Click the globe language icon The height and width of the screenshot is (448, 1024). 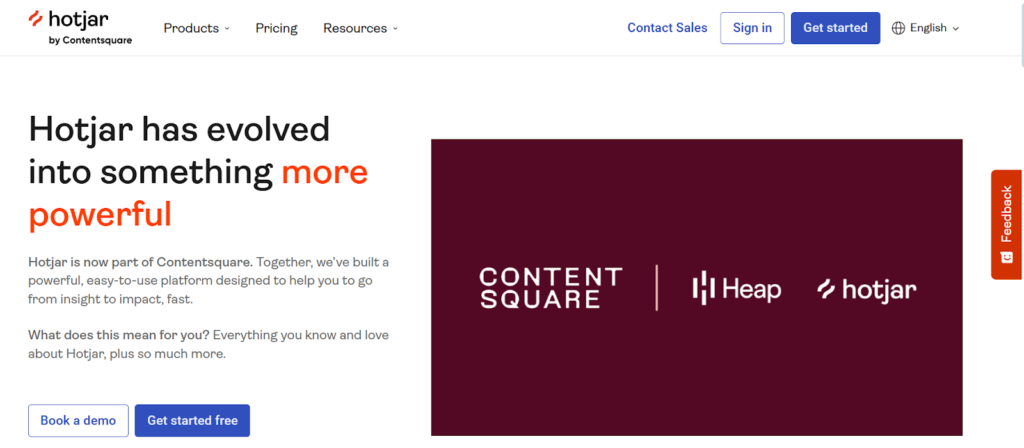coord(898,28)
